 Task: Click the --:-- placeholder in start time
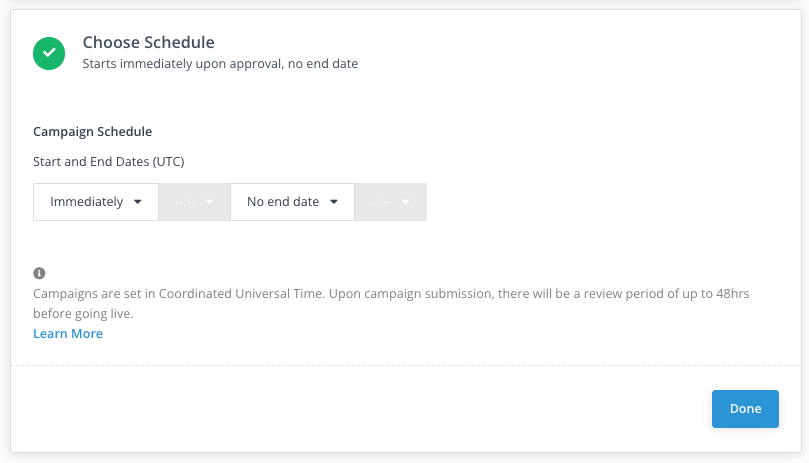point(185,202)
